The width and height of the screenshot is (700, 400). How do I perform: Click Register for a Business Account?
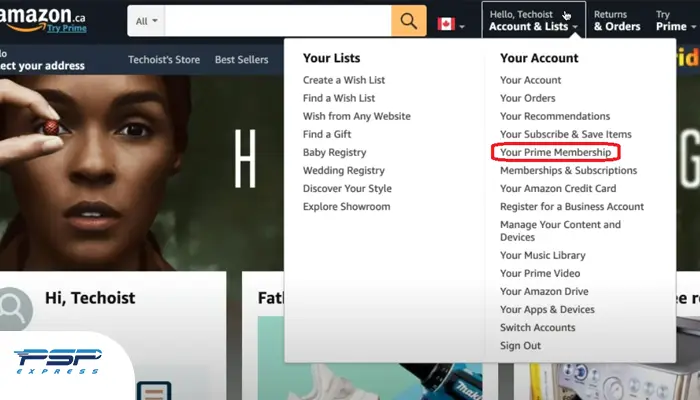click(x=572, y=206)
